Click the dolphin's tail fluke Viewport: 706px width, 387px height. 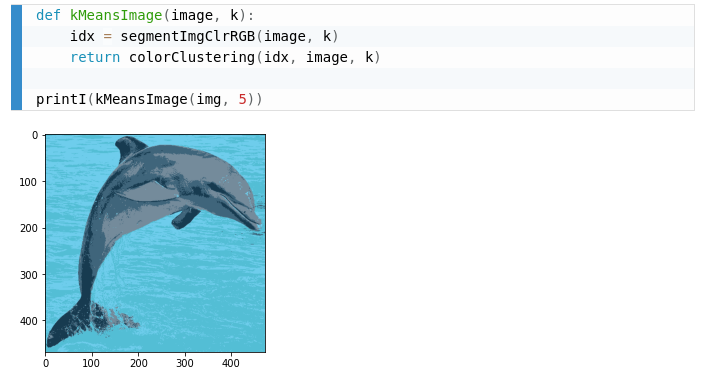68,324
